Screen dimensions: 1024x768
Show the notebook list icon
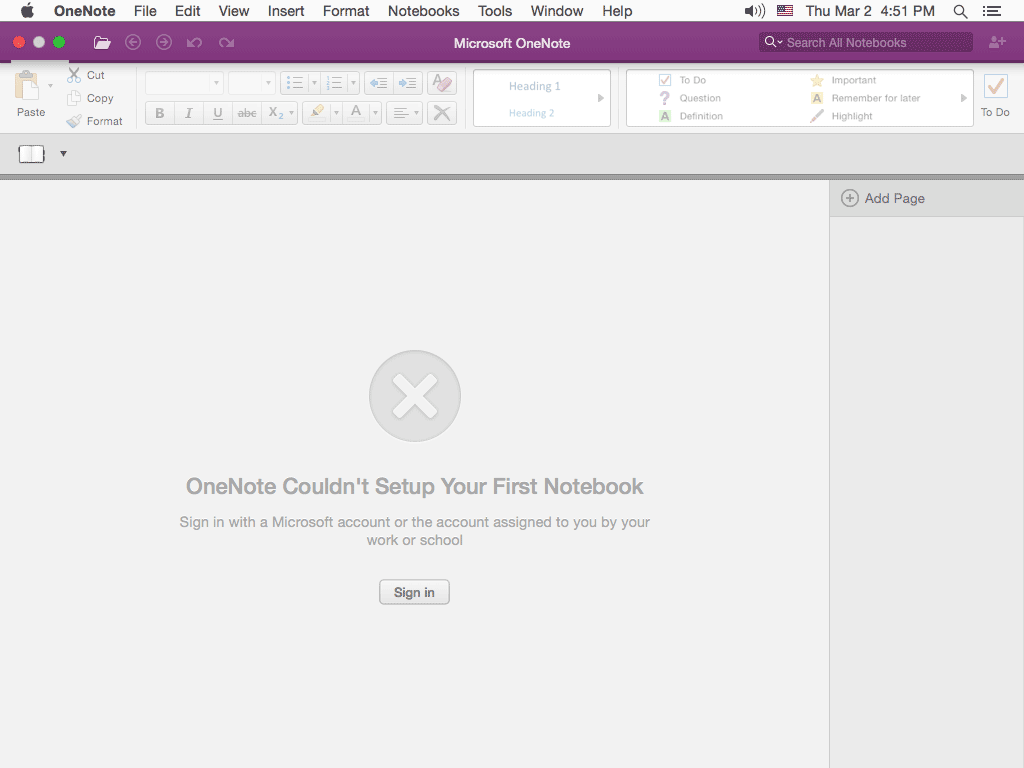click(x=31, y=154)
